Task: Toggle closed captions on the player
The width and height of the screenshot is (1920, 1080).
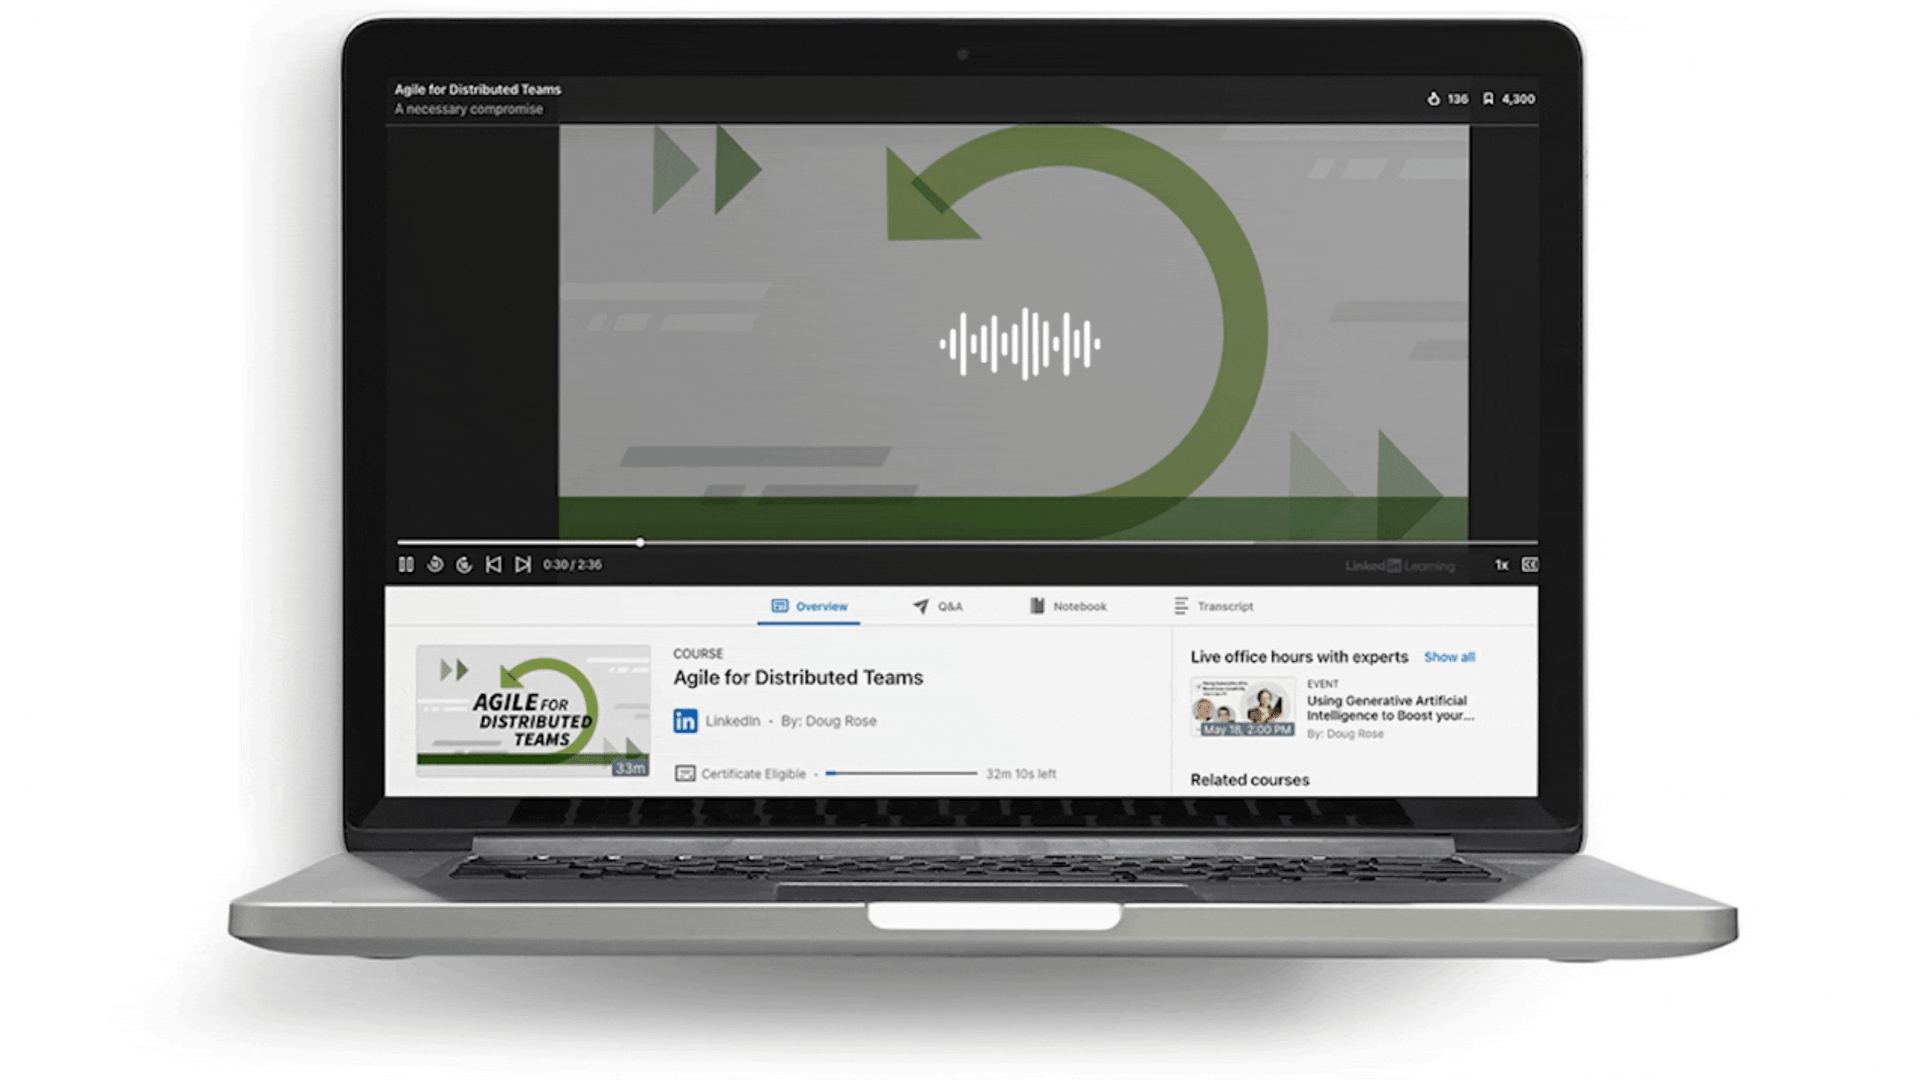Action: coord(1530,565)
